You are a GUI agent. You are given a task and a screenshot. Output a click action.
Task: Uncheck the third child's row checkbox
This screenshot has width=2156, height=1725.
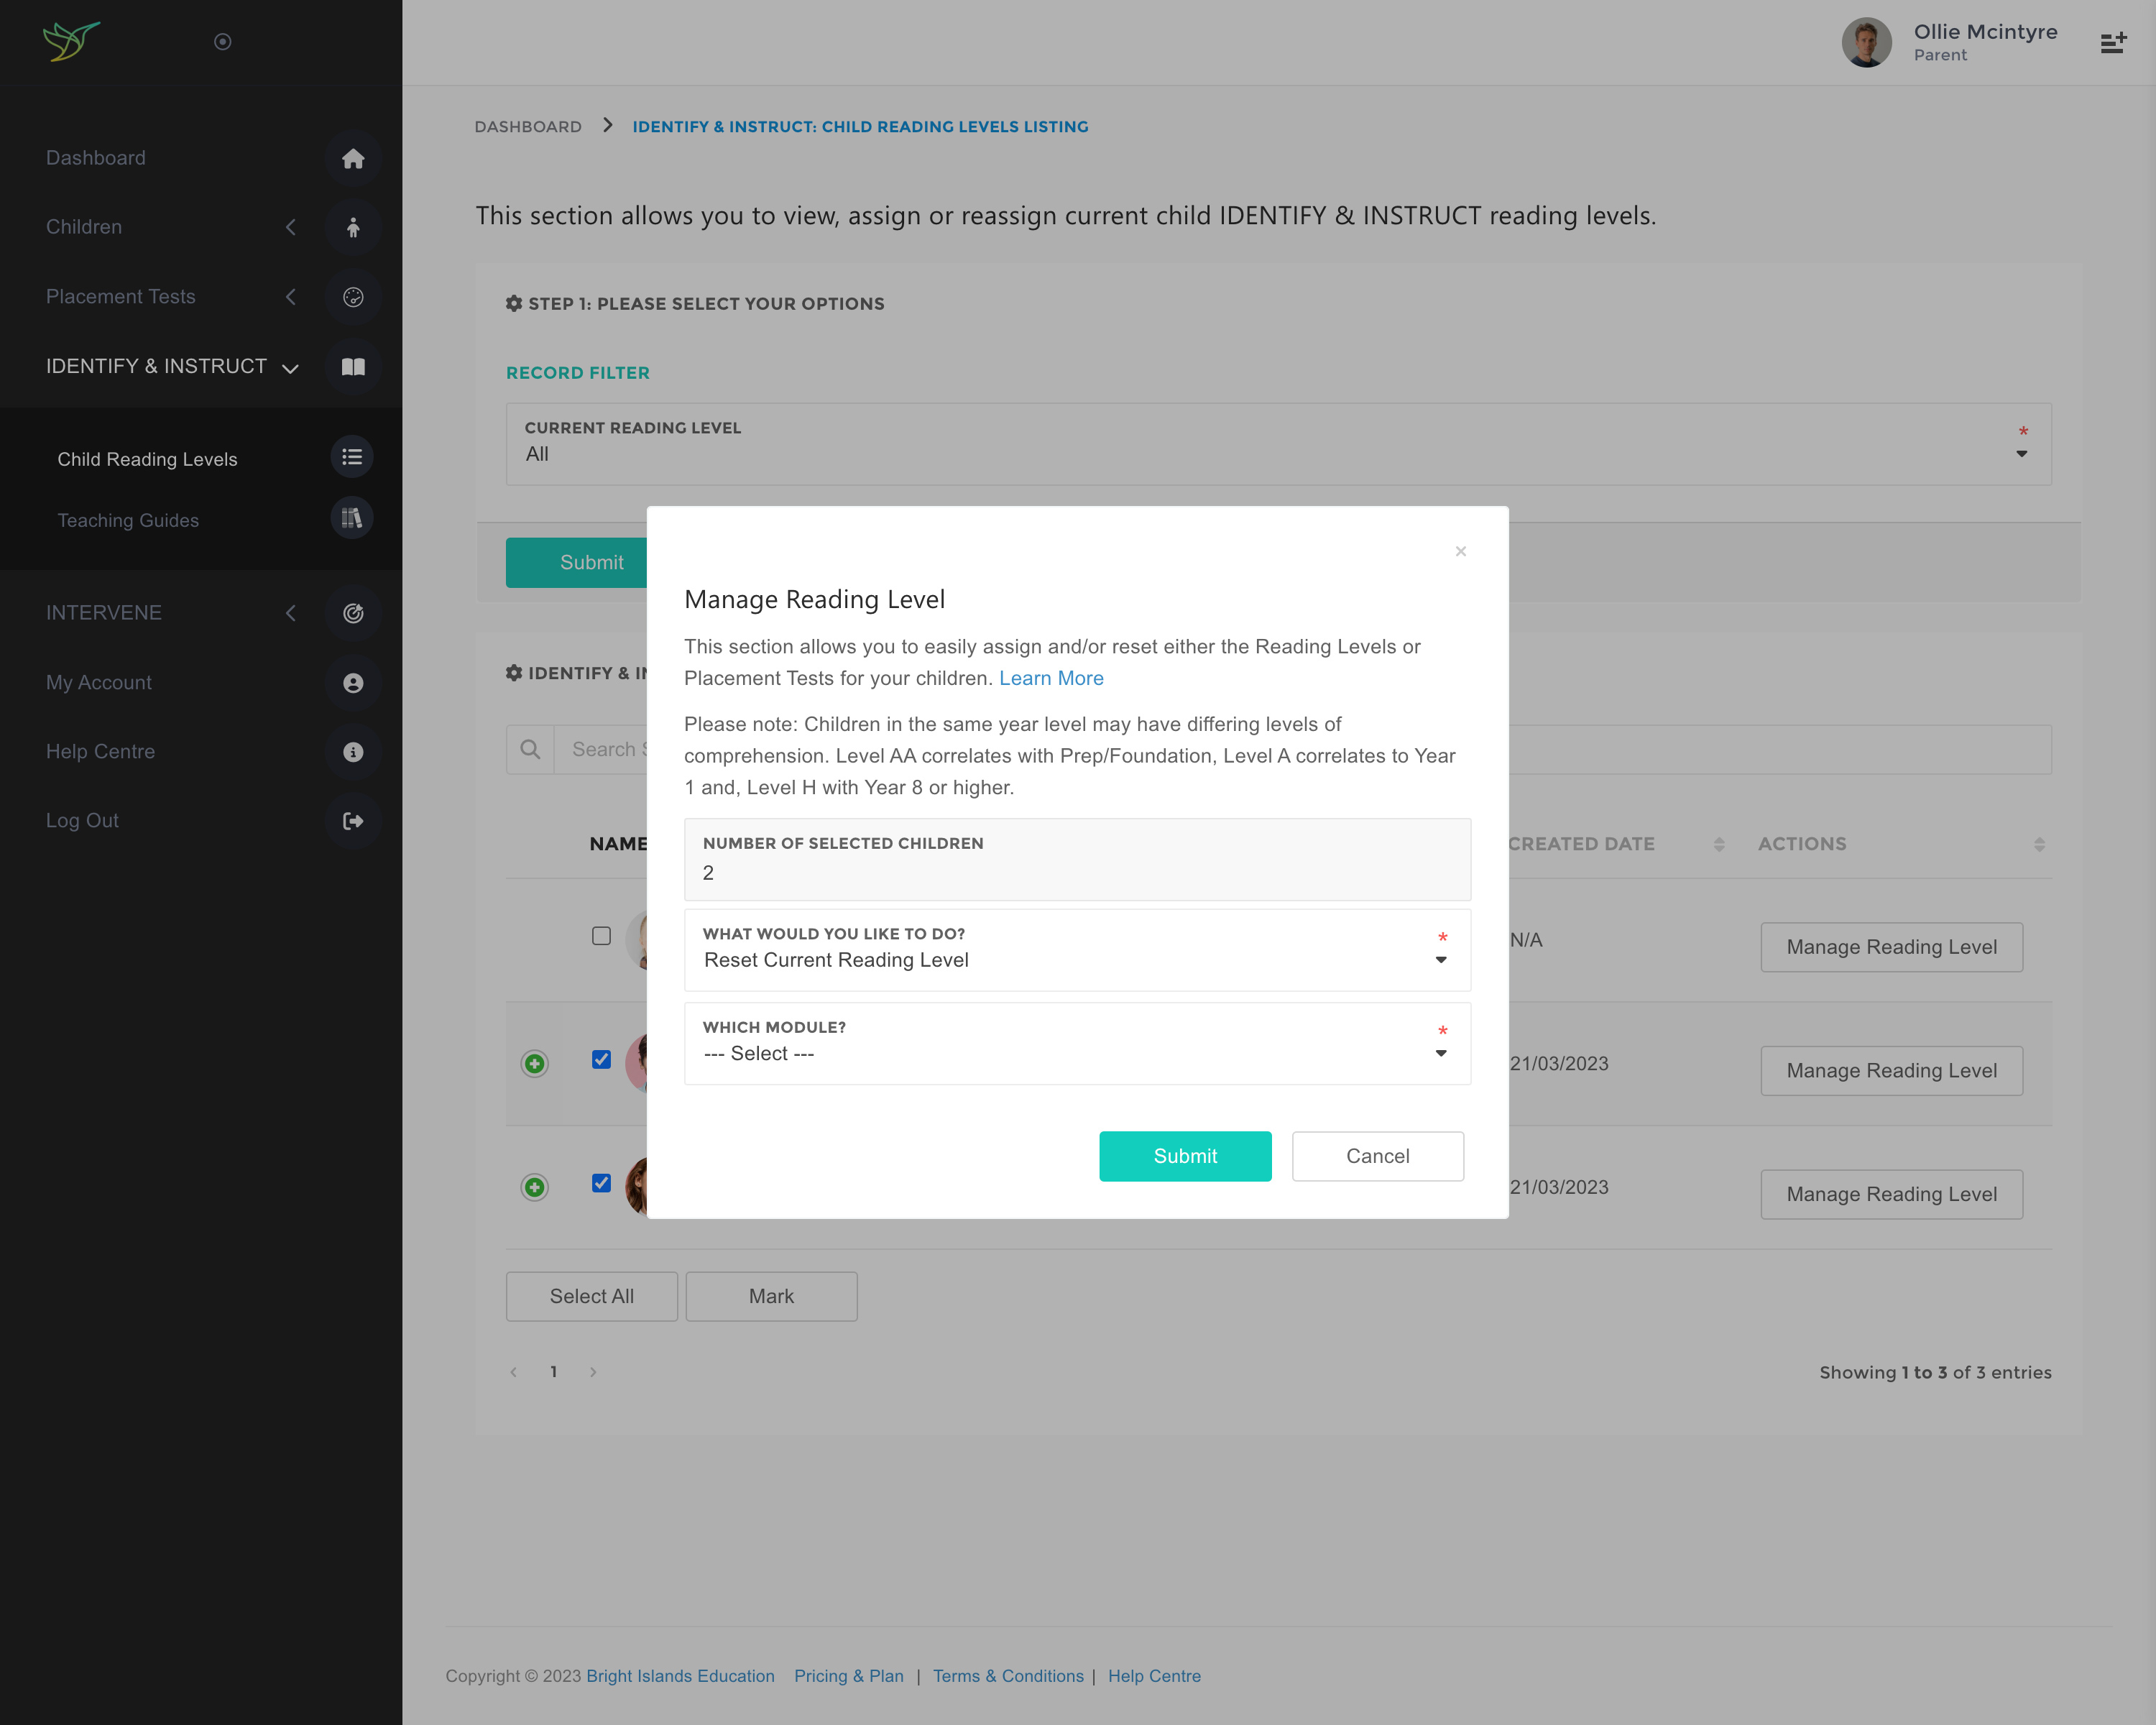point(601,1183)
